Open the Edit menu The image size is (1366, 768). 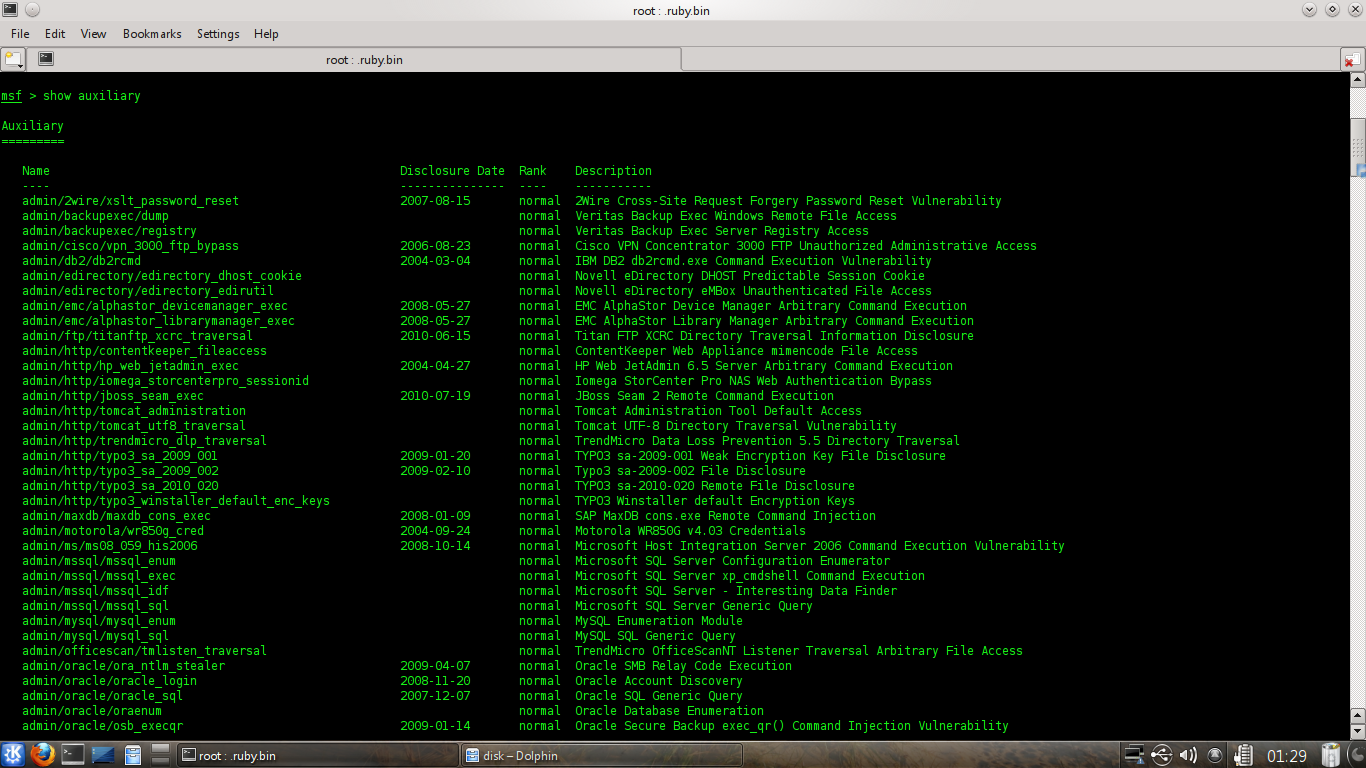coord(55,34)
